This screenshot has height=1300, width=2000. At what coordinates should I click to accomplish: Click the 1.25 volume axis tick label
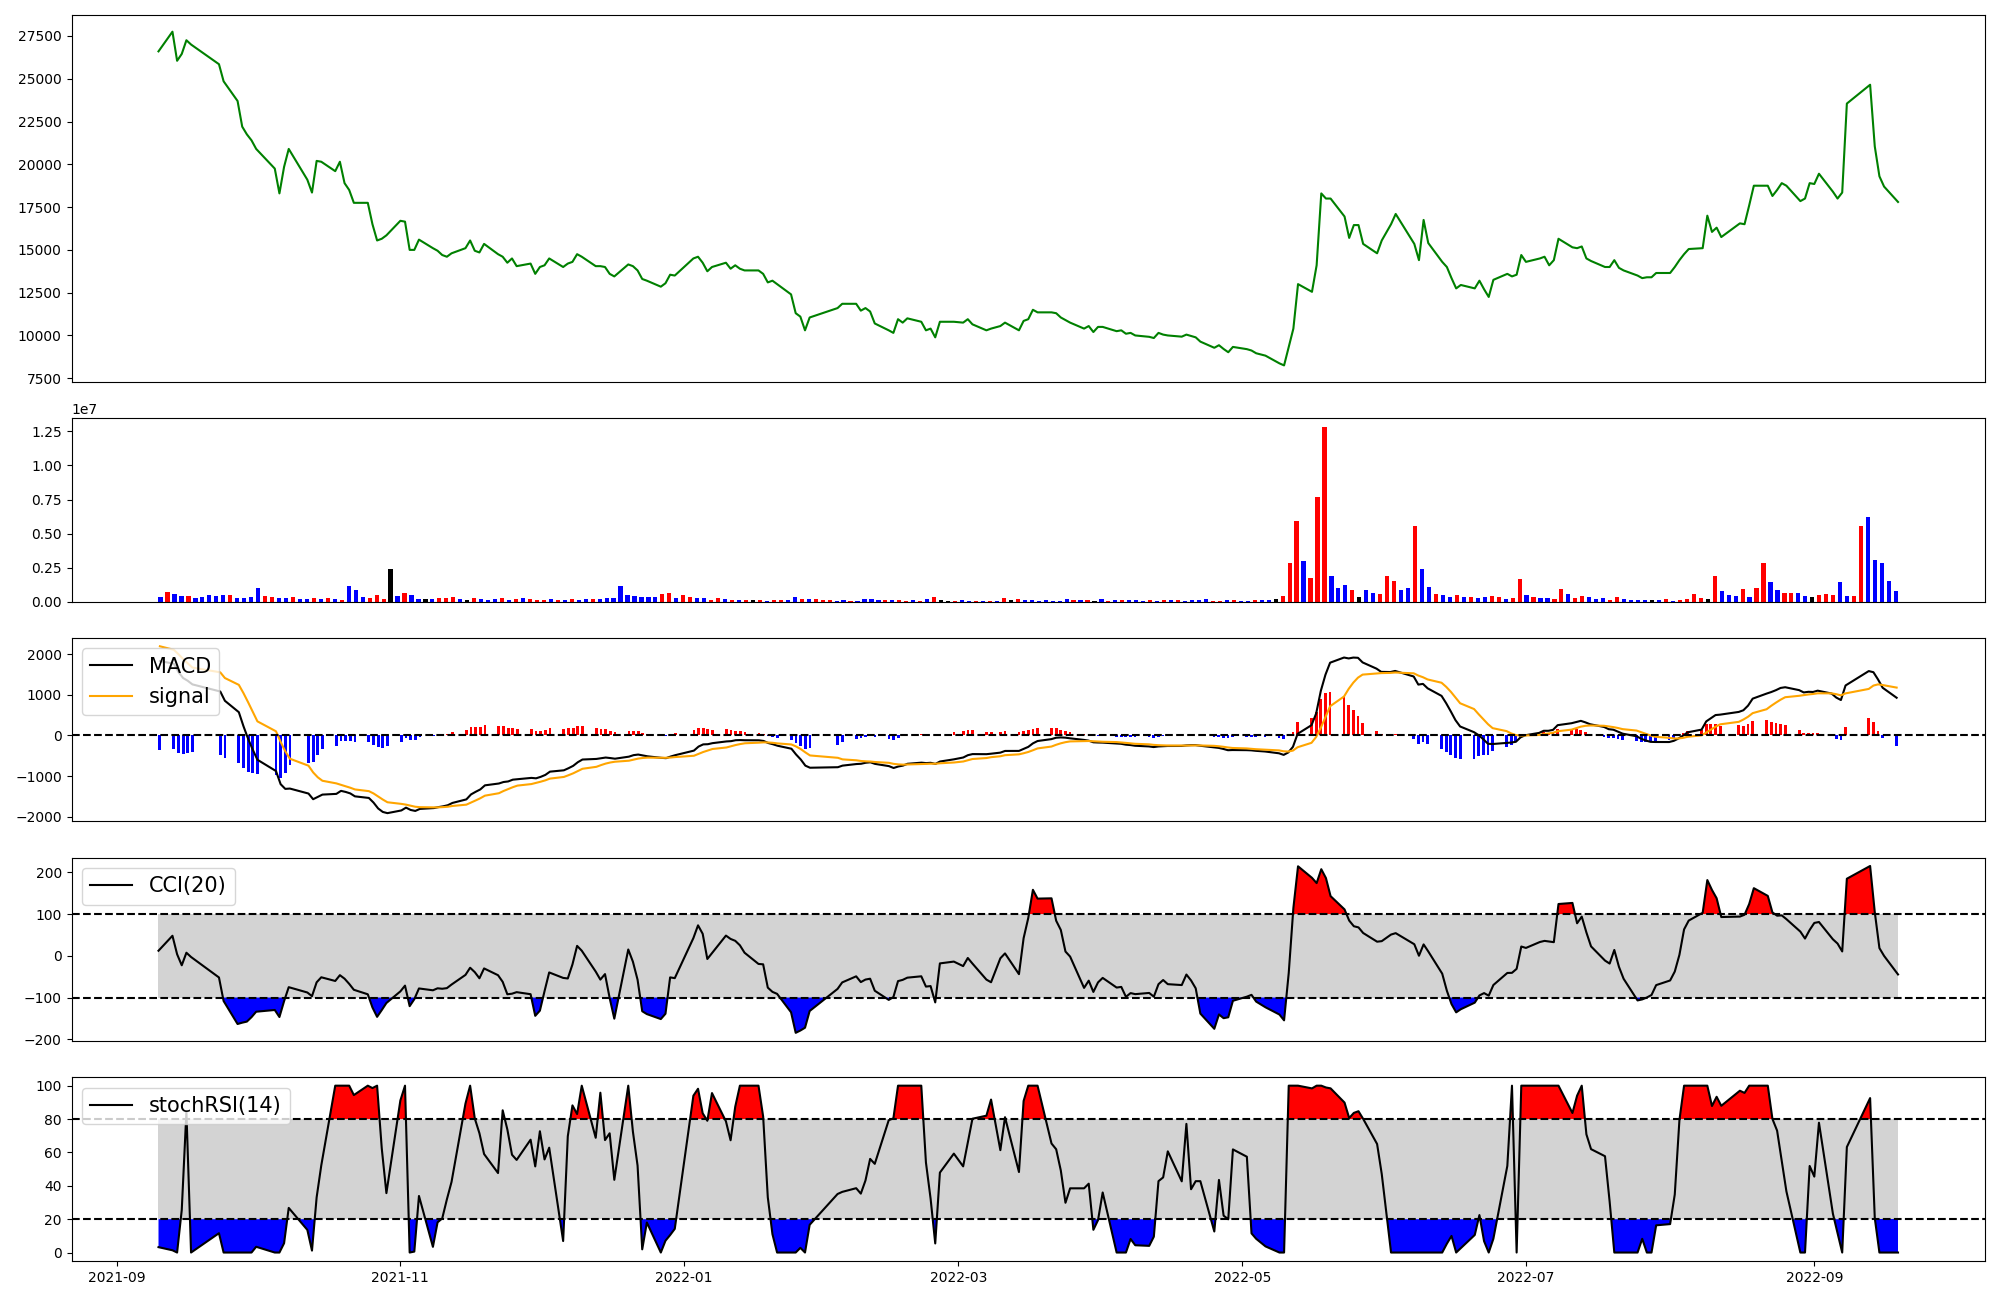(47, 432)
